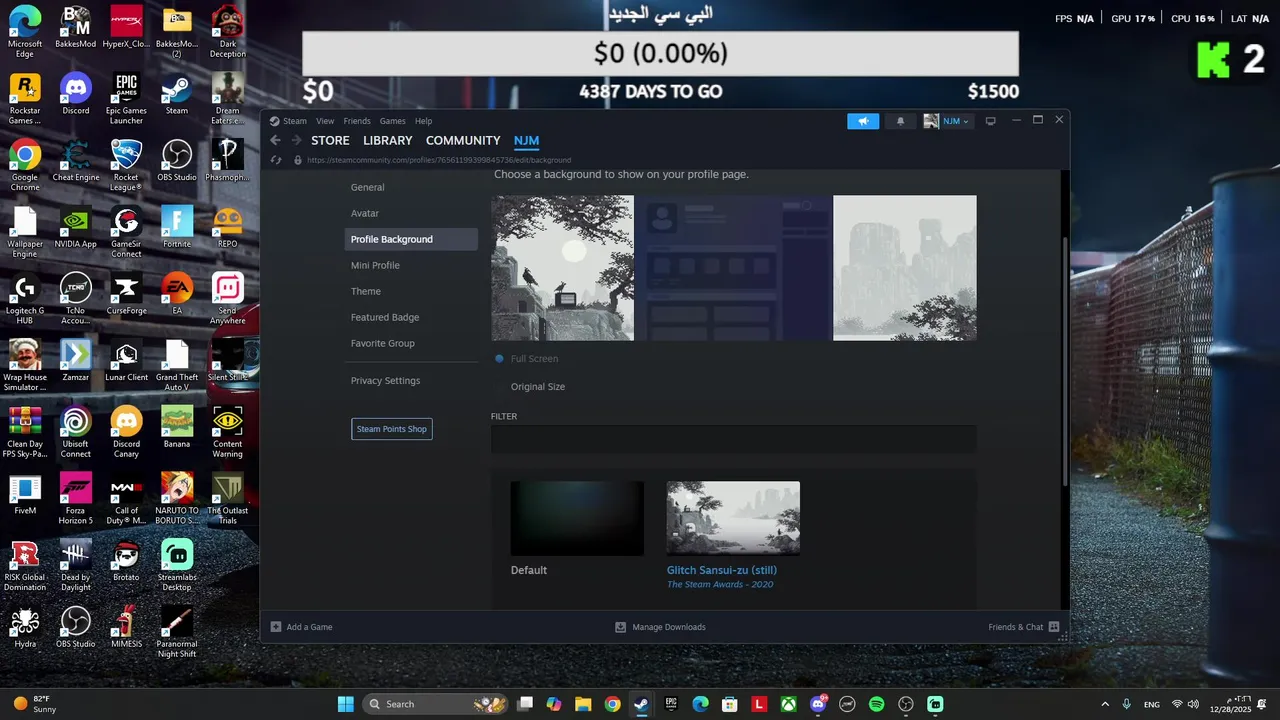
Task: Click Add a Game
Action: [x=302, y=627]
